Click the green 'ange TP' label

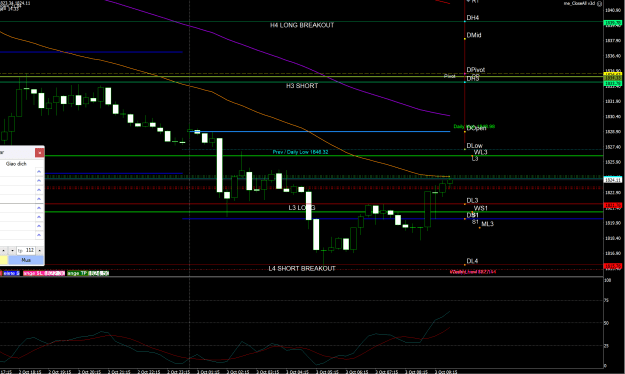(88, 273)
